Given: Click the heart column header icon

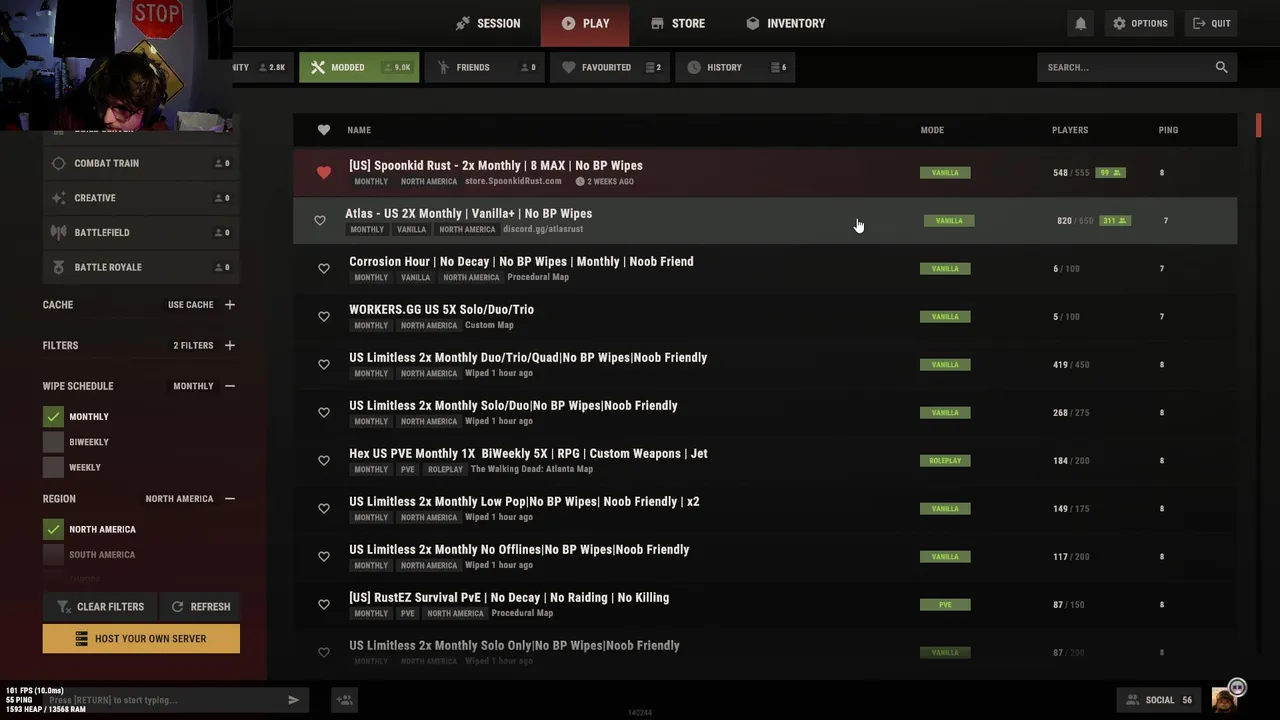Looking at the screenshot, I should [x=323, y=130].
